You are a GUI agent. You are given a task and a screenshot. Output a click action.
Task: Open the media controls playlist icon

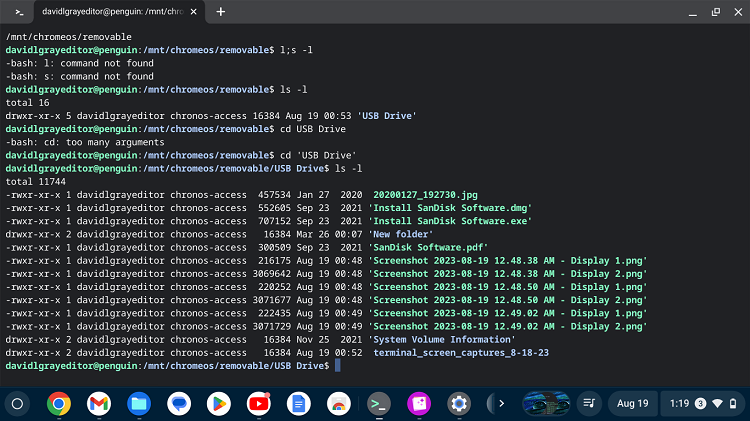pyautogui.click(x=590, y=403)
